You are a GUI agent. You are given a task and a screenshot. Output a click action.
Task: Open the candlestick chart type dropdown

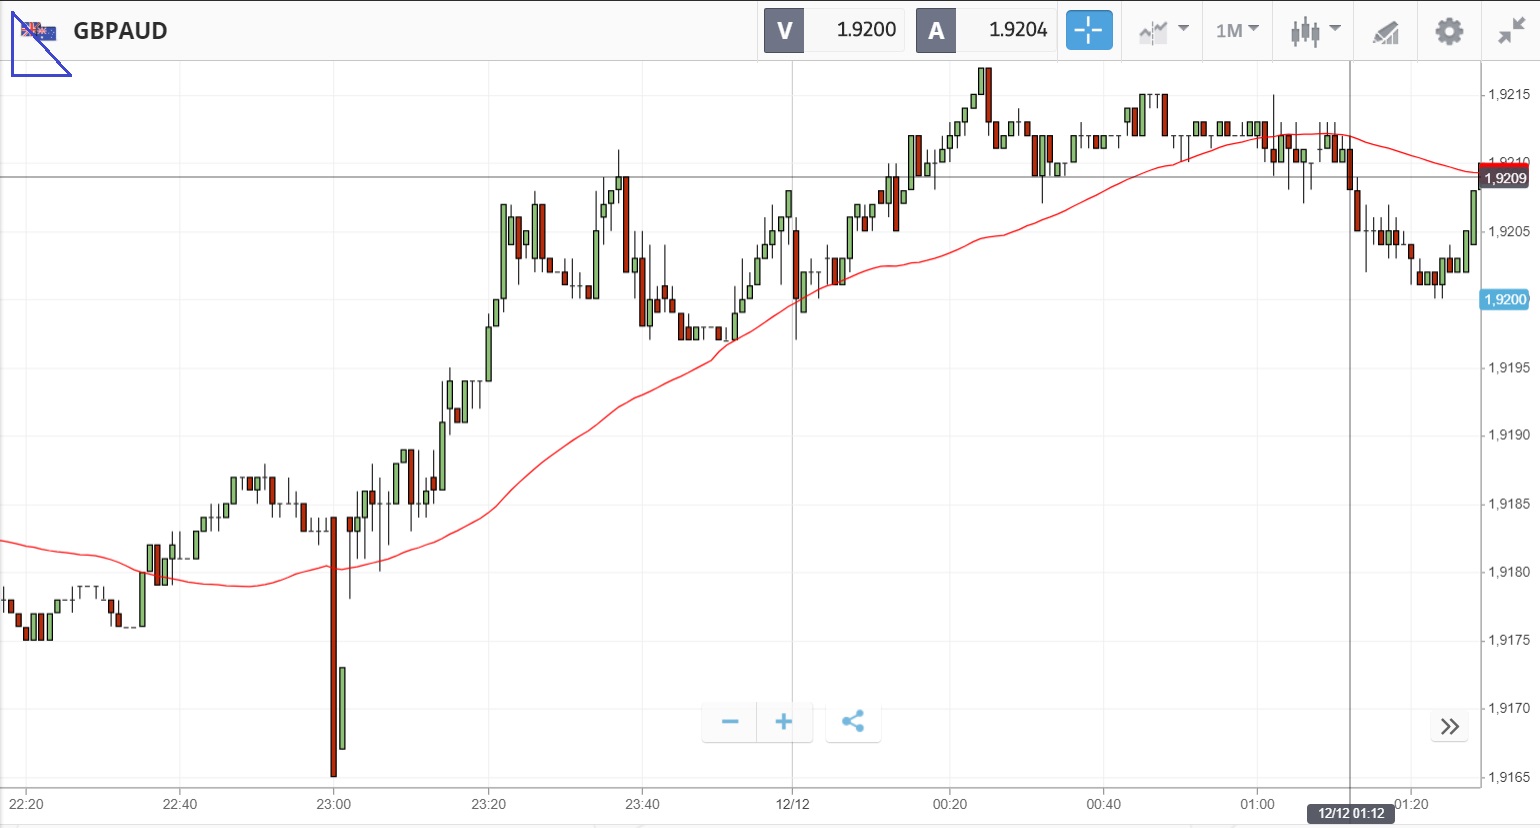point(1314,30)
